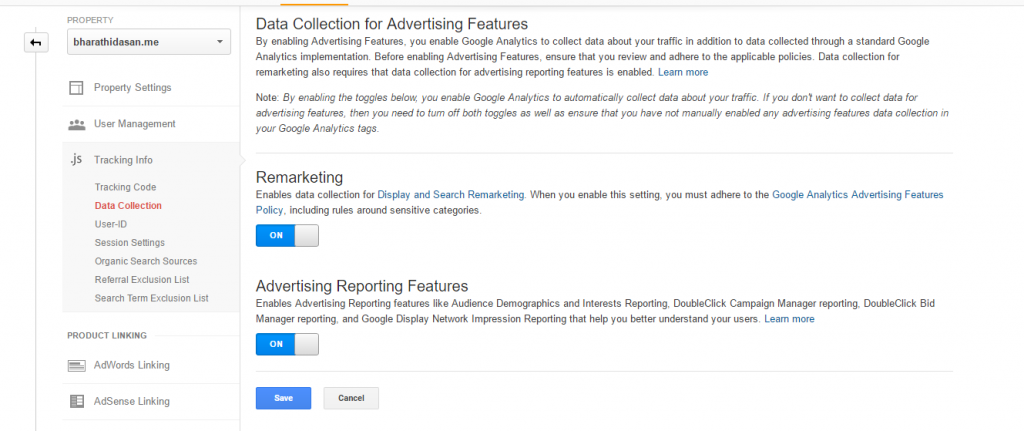Click the AdWords Linking icon
The height and width of the screenshot is (431, 1024).
[76, 366]
